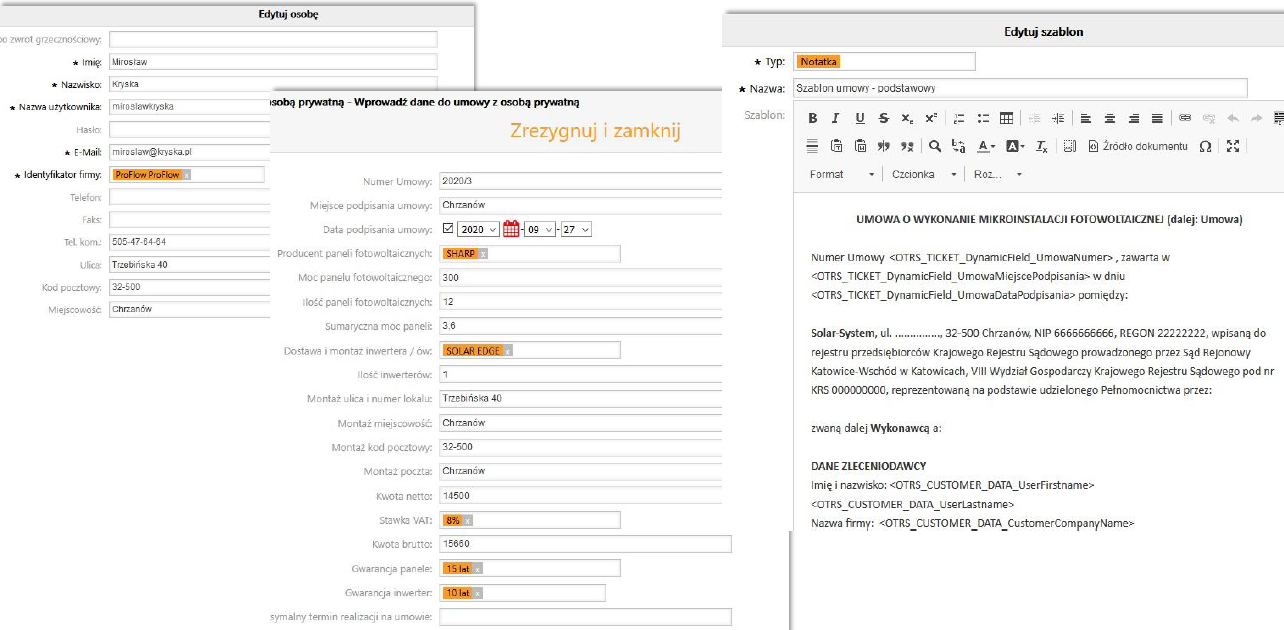This screenshot has height=630, width=1284.
Task: Toggle bold formatting in the template editor
Action: [x=812, y=118]
